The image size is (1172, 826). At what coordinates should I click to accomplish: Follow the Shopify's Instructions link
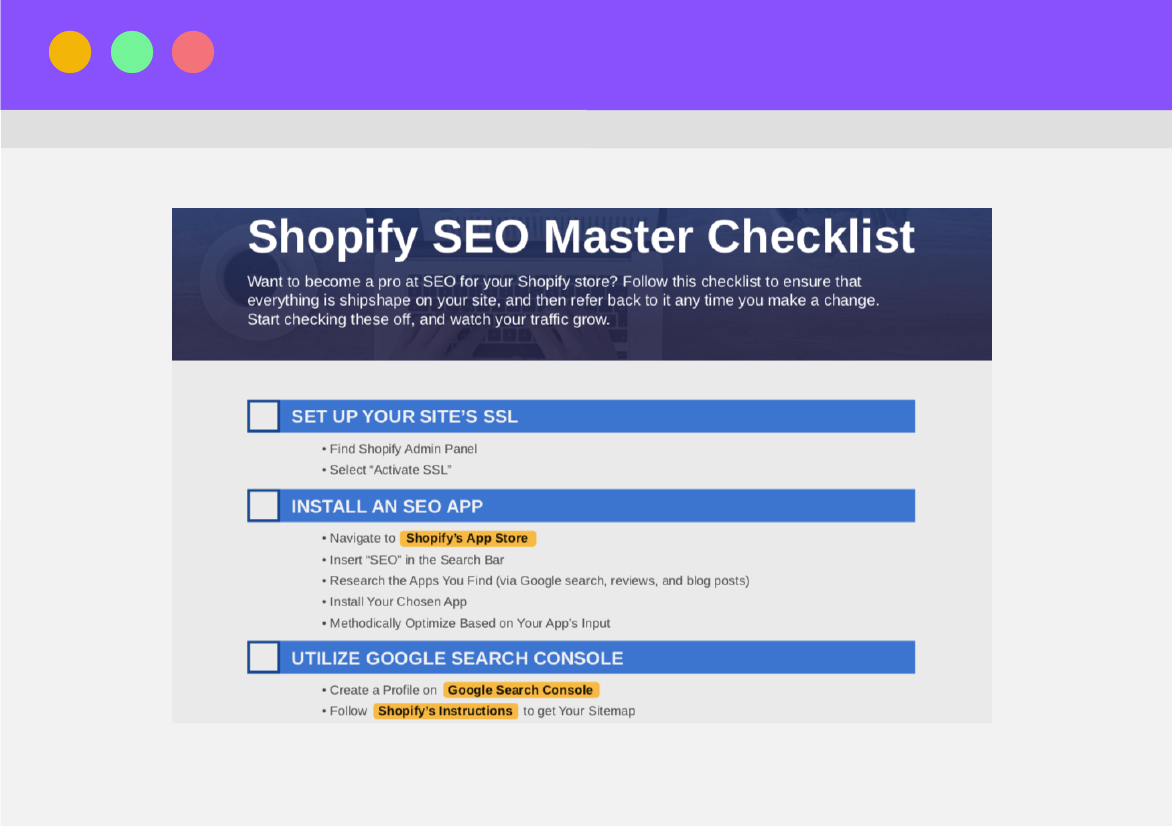445,711
